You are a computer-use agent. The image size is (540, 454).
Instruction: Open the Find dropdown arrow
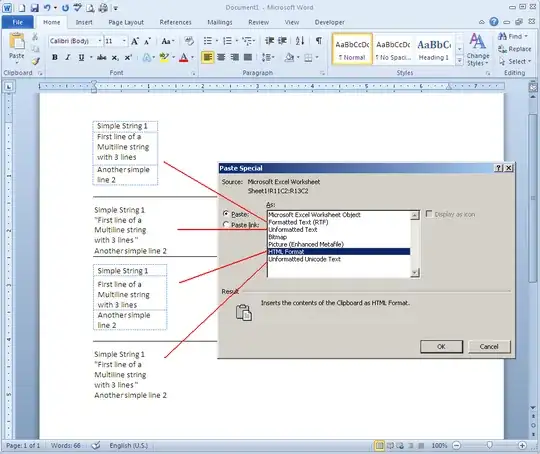click(x=526, y=36)
